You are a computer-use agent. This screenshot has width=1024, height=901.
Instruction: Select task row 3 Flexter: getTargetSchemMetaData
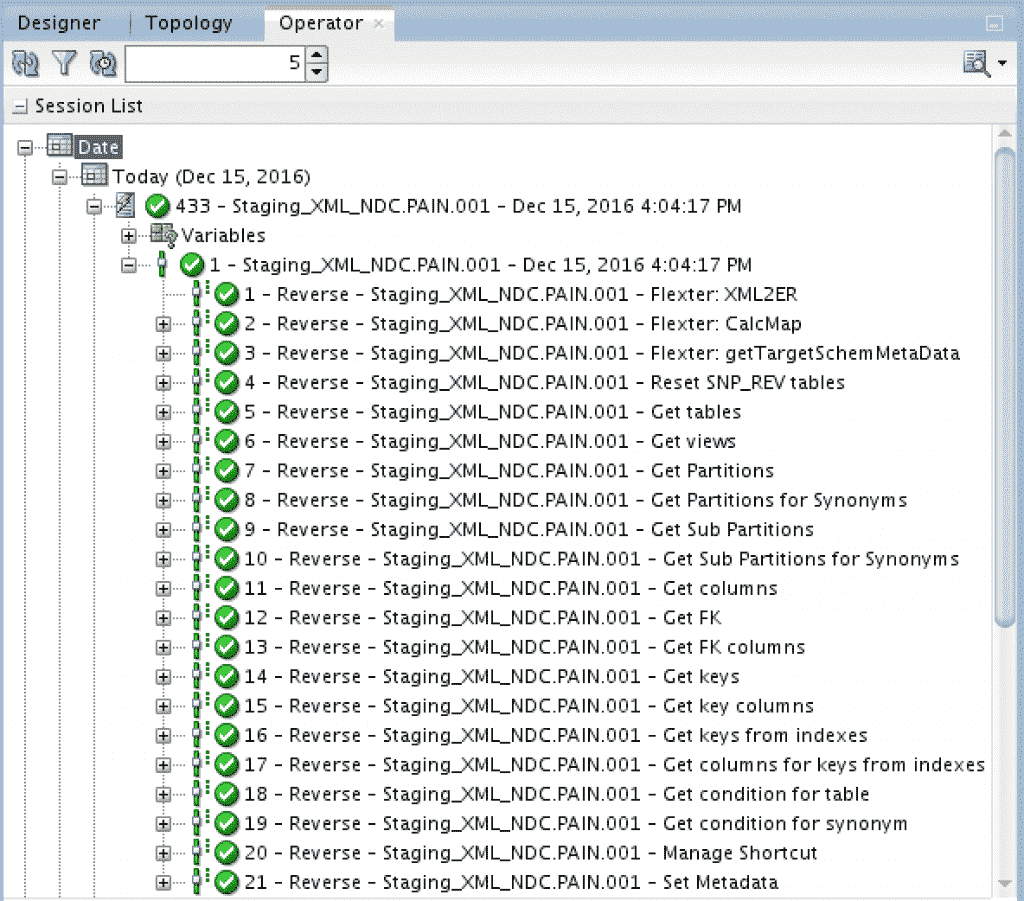[x=601, y=353]
